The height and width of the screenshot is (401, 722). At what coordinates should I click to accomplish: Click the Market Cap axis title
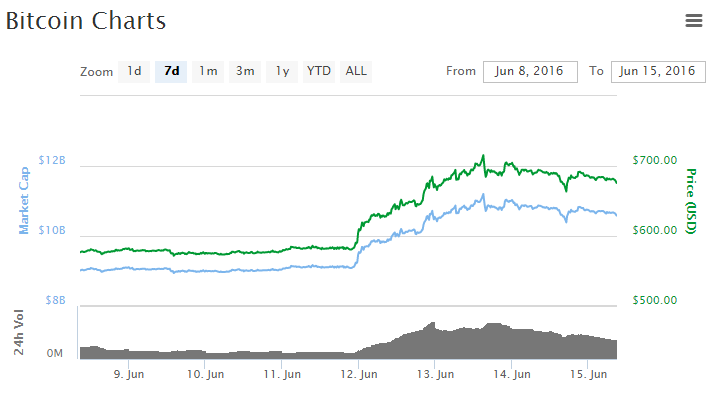pyautogui.click(x=25, y=200)
